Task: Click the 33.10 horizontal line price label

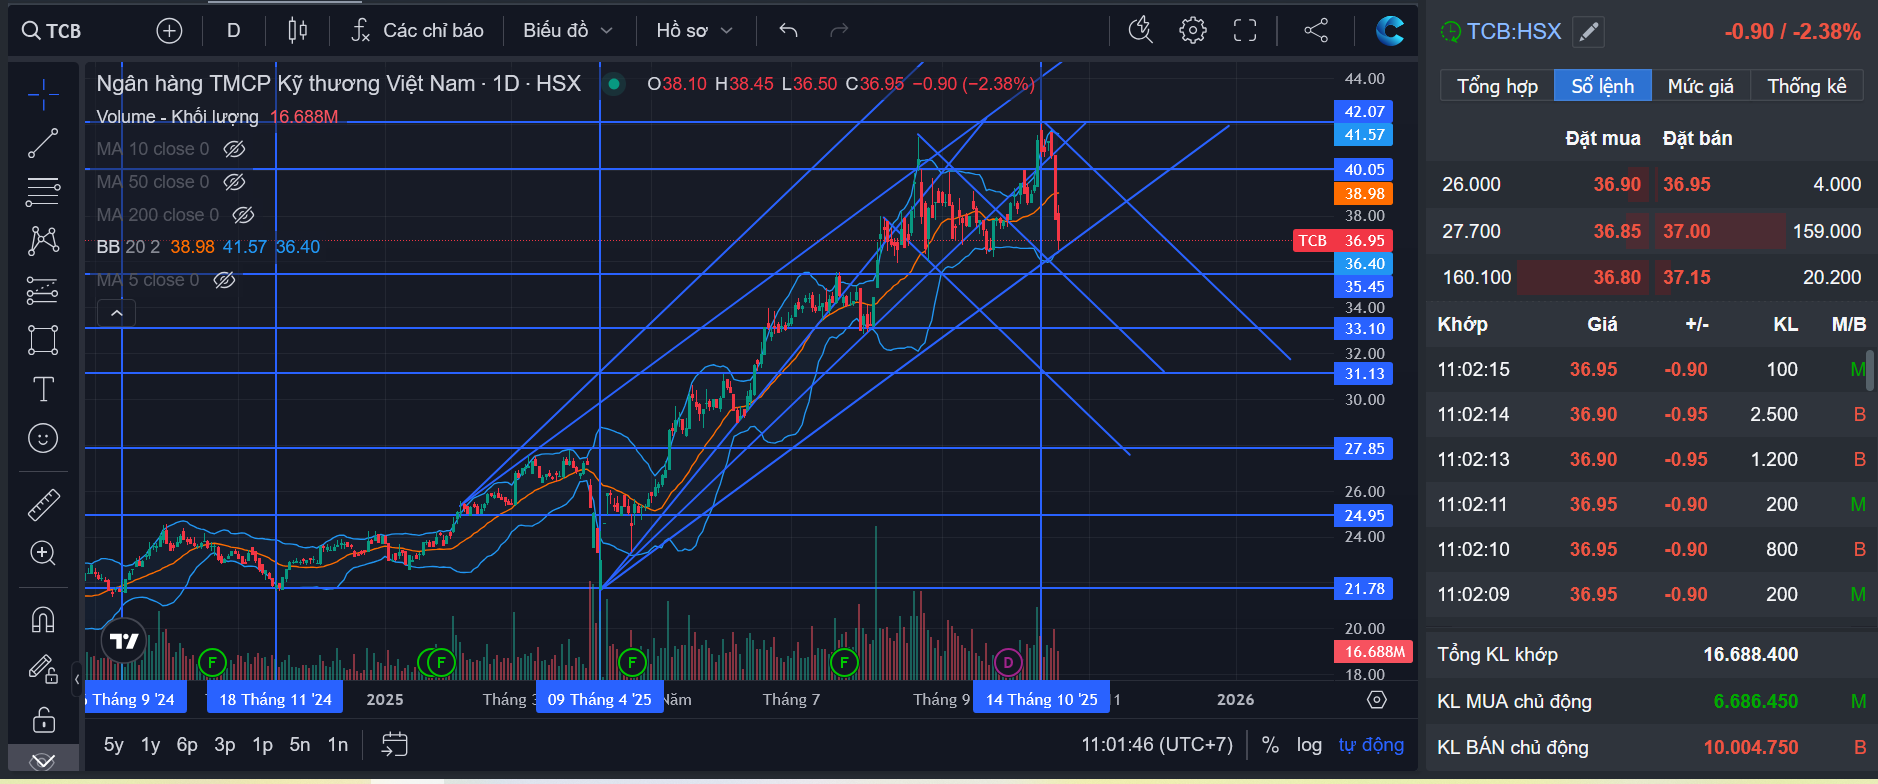Action: pyautogui.click(x=1364, y=329)
